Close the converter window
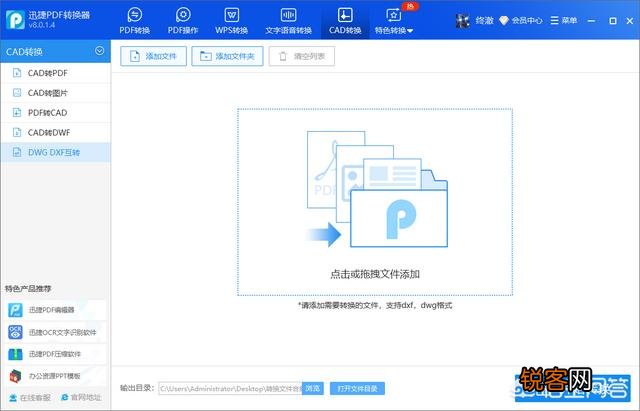Image resolution: width=640 pixels, height=411 pixels. 630,20
